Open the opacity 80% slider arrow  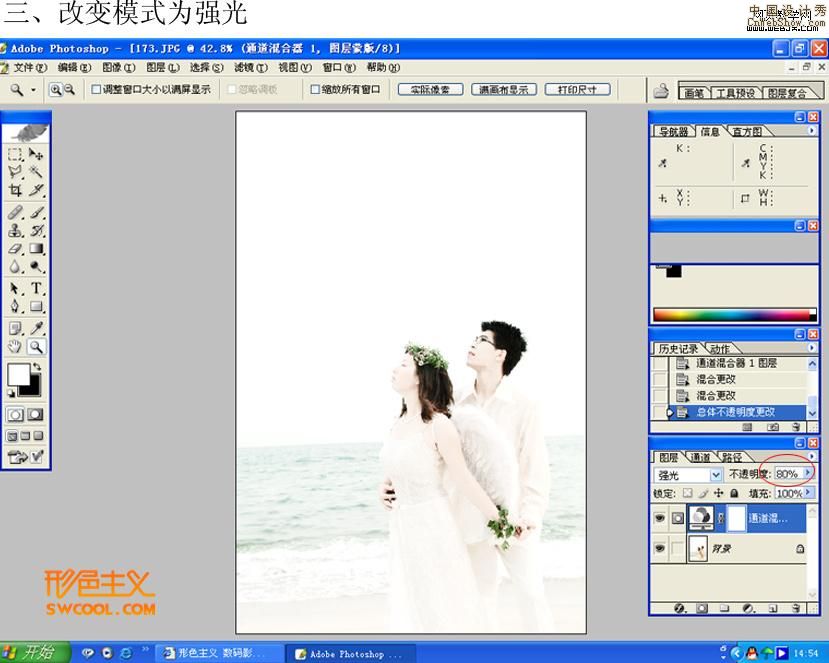(808, 473)
